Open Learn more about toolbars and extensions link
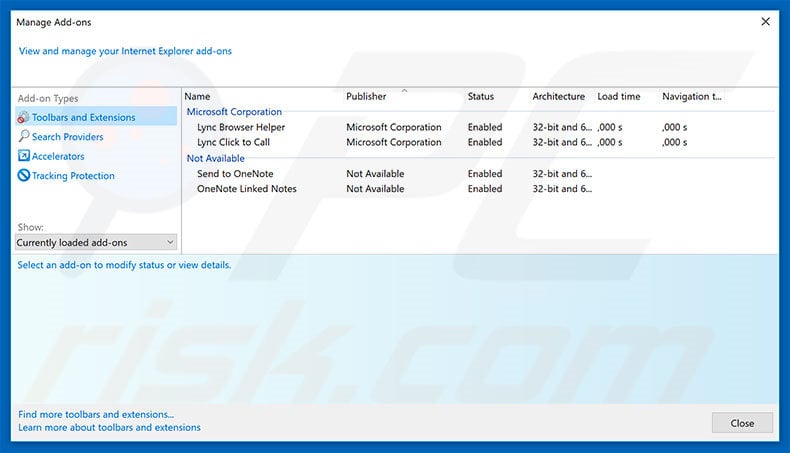The image size is (790, 453). click(109, 427)
